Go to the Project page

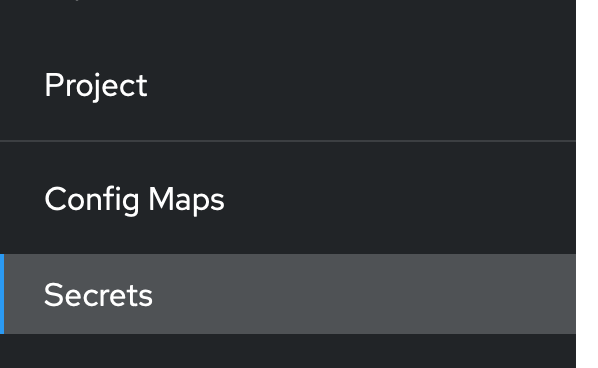pos(288,85)
